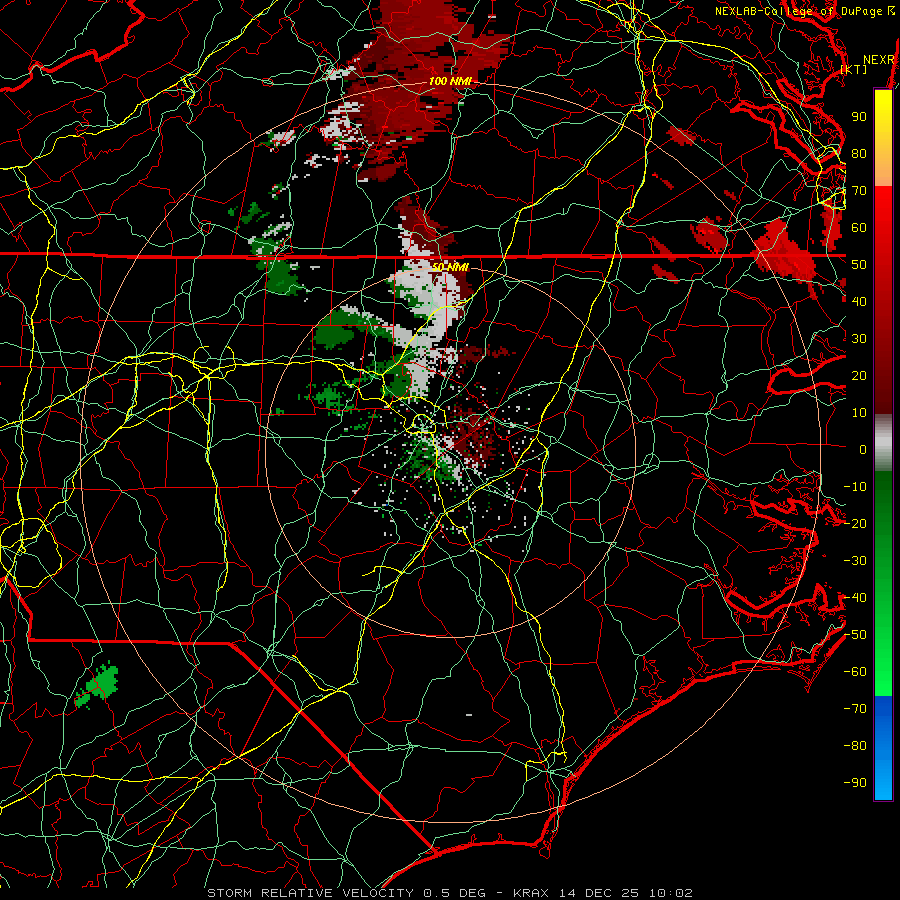Screen dimensions: 900x900
Task: Click the gray zero-velocity band on color bar
Action: pyautogui.click(x=883, y=443)
